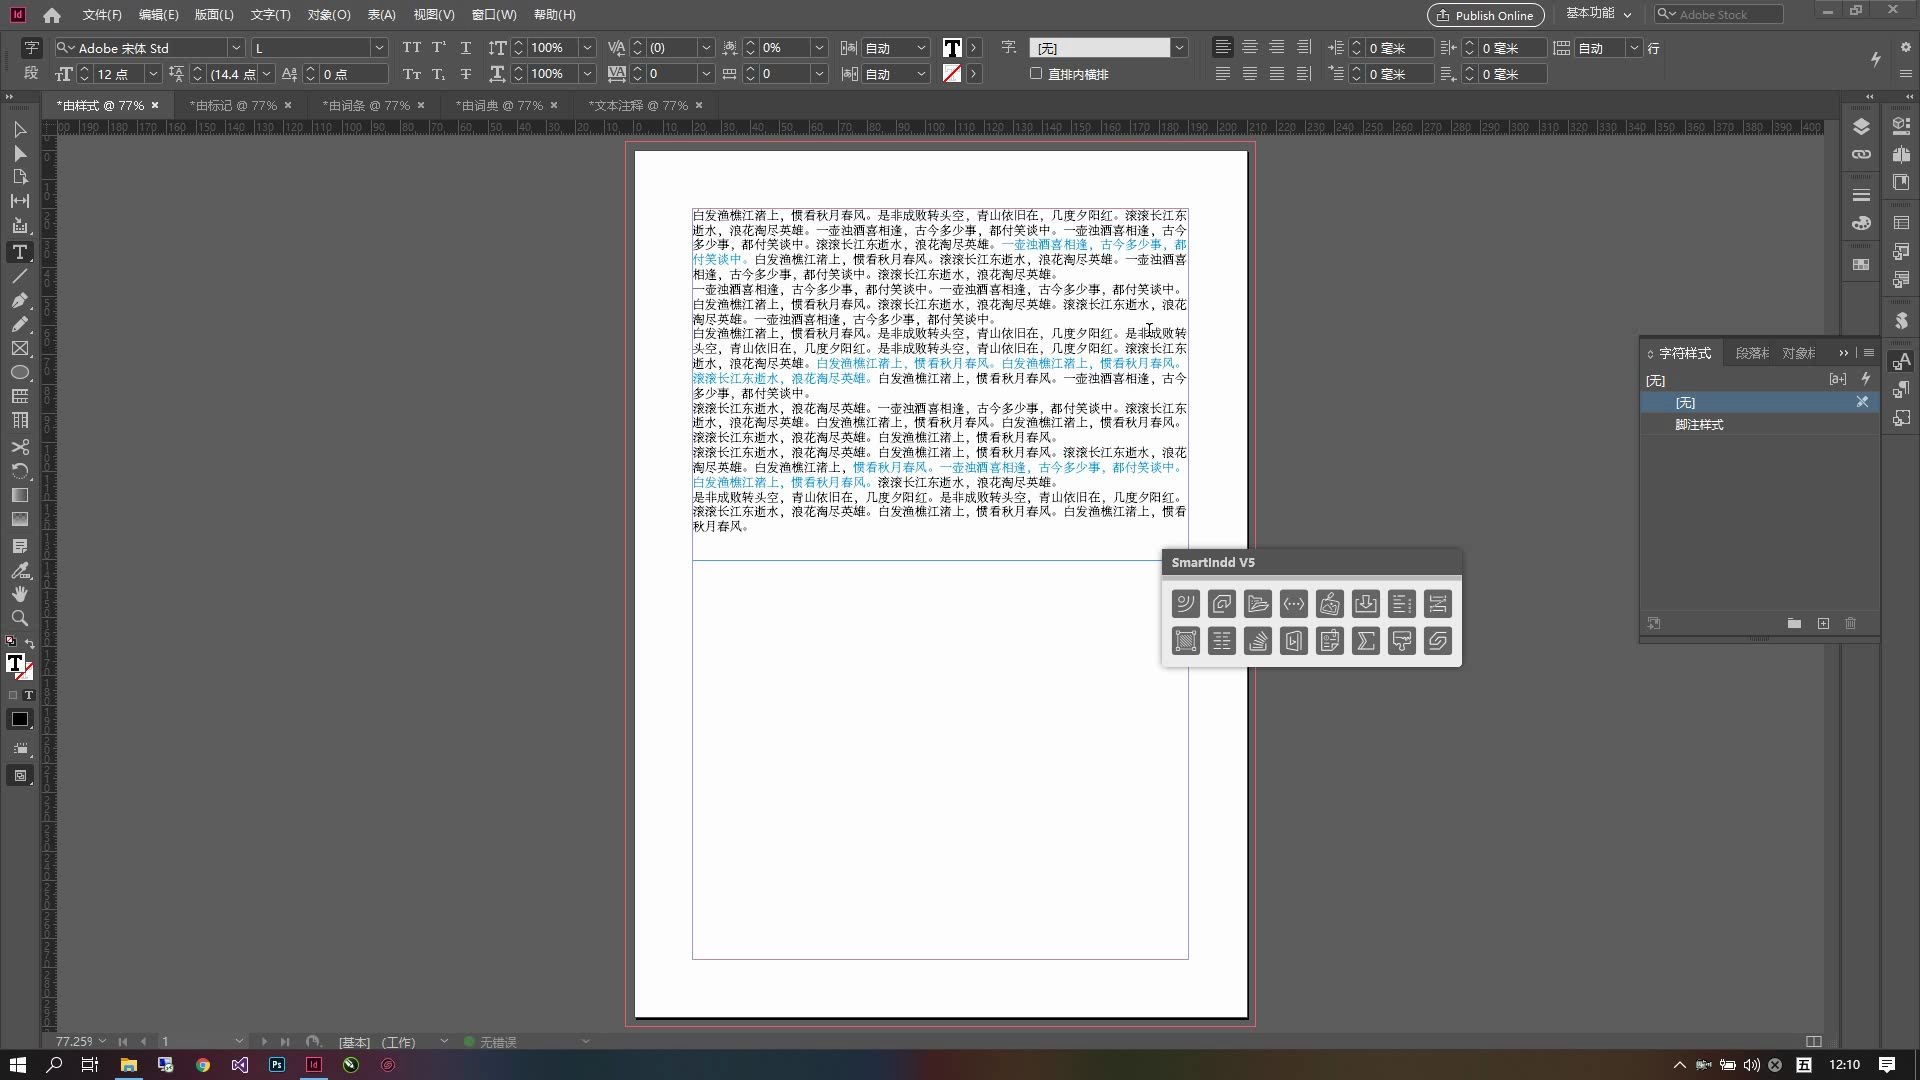This screenshot has height=1080, width=1920.
Task: Open the zoom percentage dropdown at bottom left
Action: (103, 1041)
